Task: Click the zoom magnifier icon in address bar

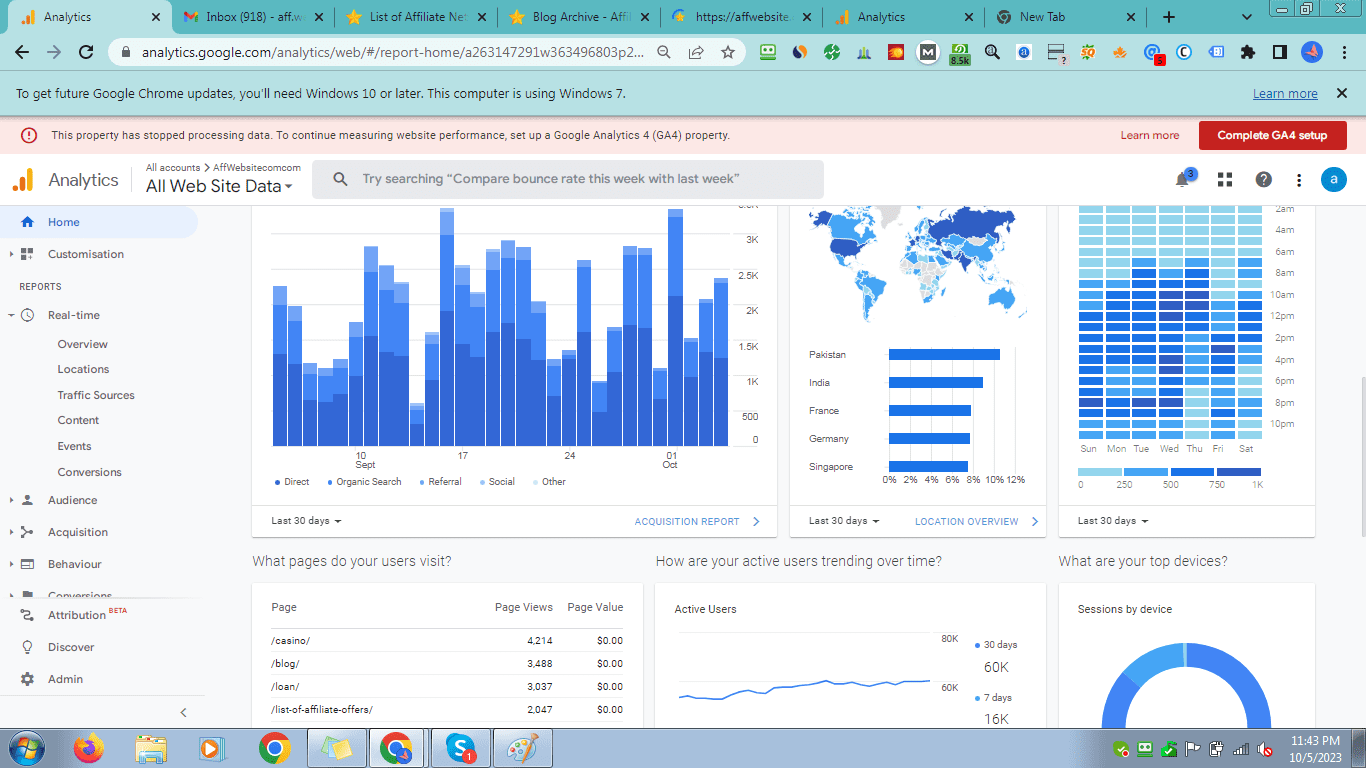Action: tap(664, 52)
